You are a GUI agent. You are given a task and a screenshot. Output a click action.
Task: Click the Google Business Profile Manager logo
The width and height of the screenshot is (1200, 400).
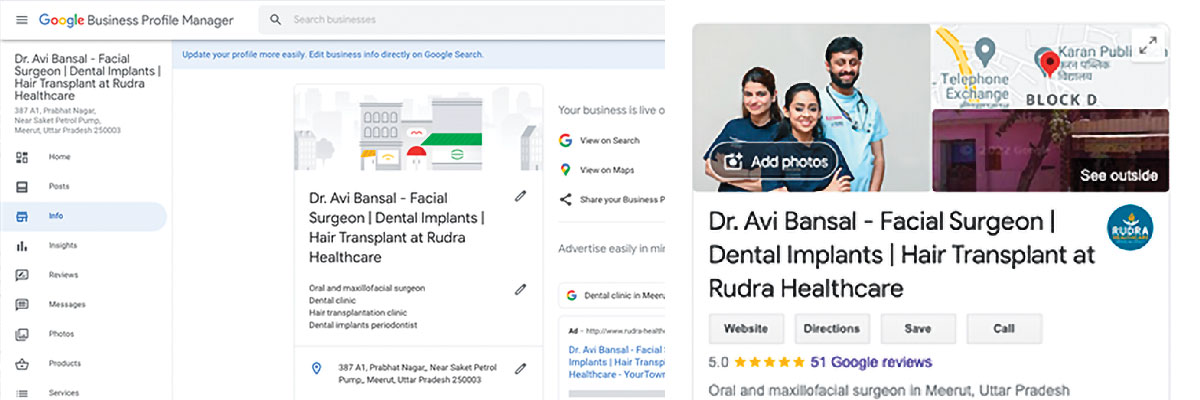(136, 20)
